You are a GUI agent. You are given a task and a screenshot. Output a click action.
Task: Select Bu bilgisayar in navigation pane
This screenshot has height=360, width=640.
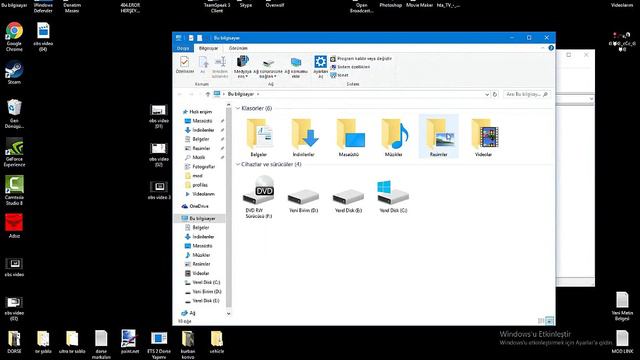199,219
